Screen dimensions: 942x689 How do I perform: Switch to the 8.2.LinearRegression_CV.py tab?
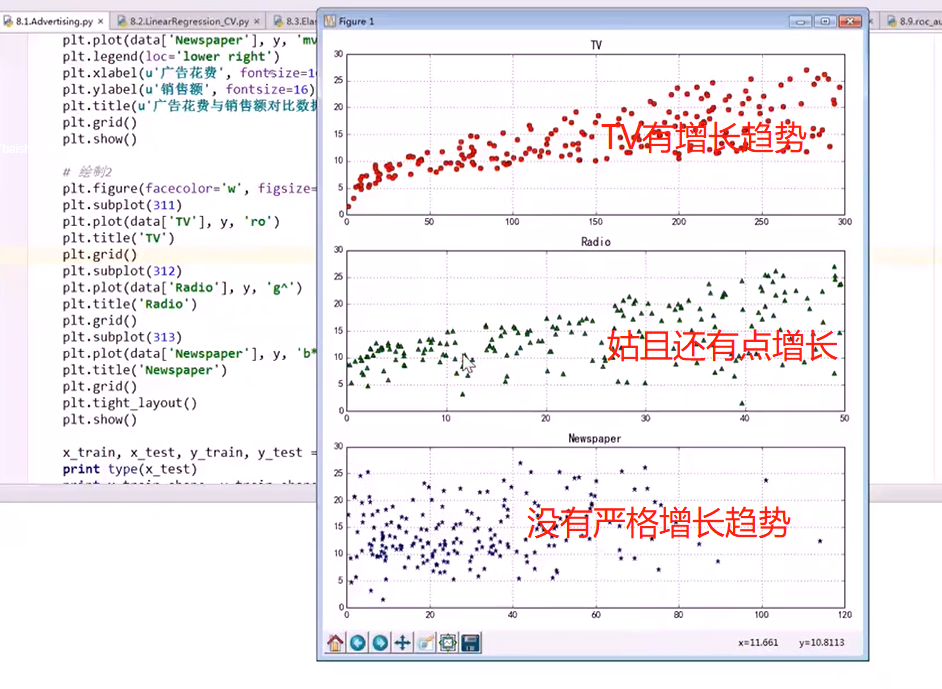(189, 21)
